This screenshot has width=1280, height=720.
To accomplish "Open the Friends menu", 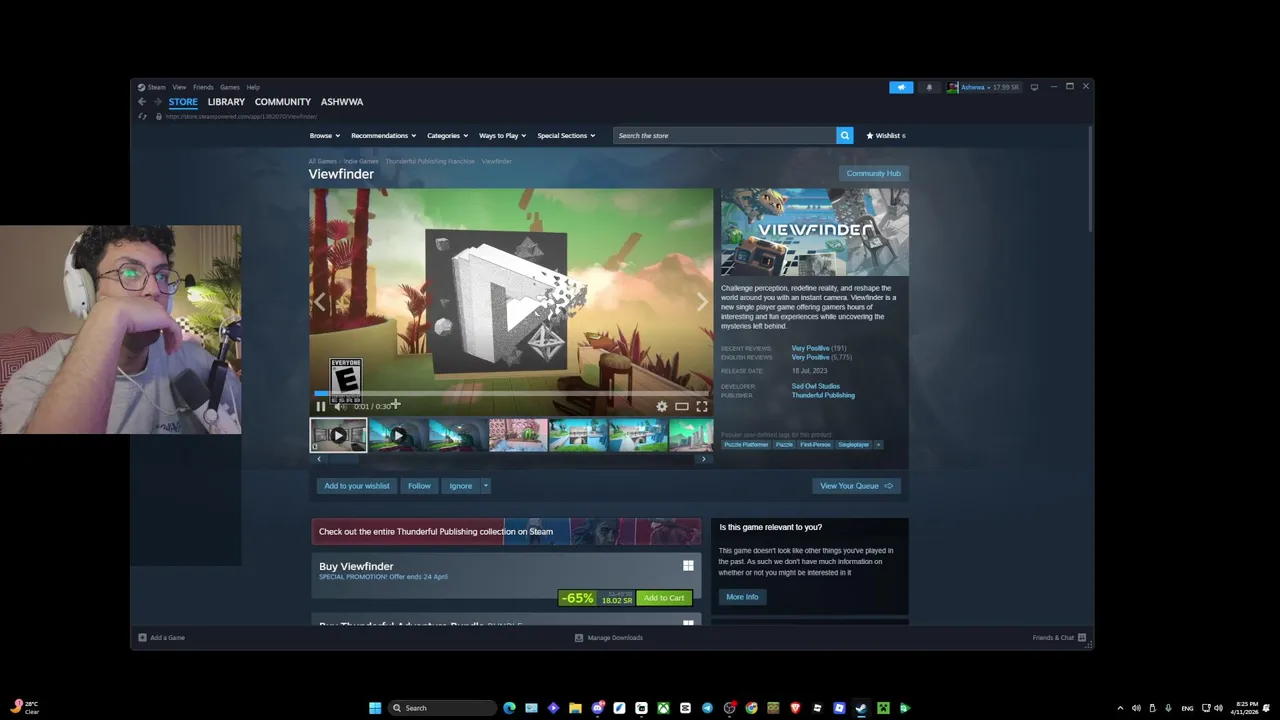I will click(x=203, y=87).
